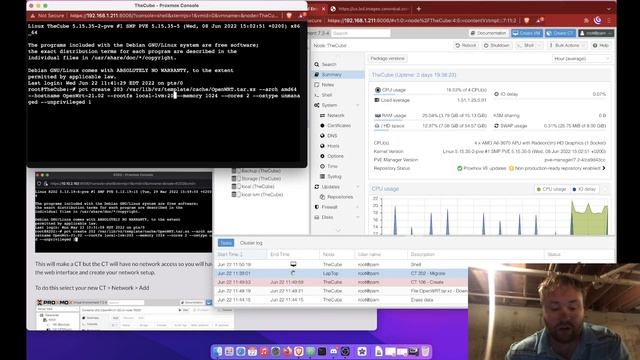Screen dimensions: 640x360
Task: Select the Erase data task row
Action: [341, 300]
